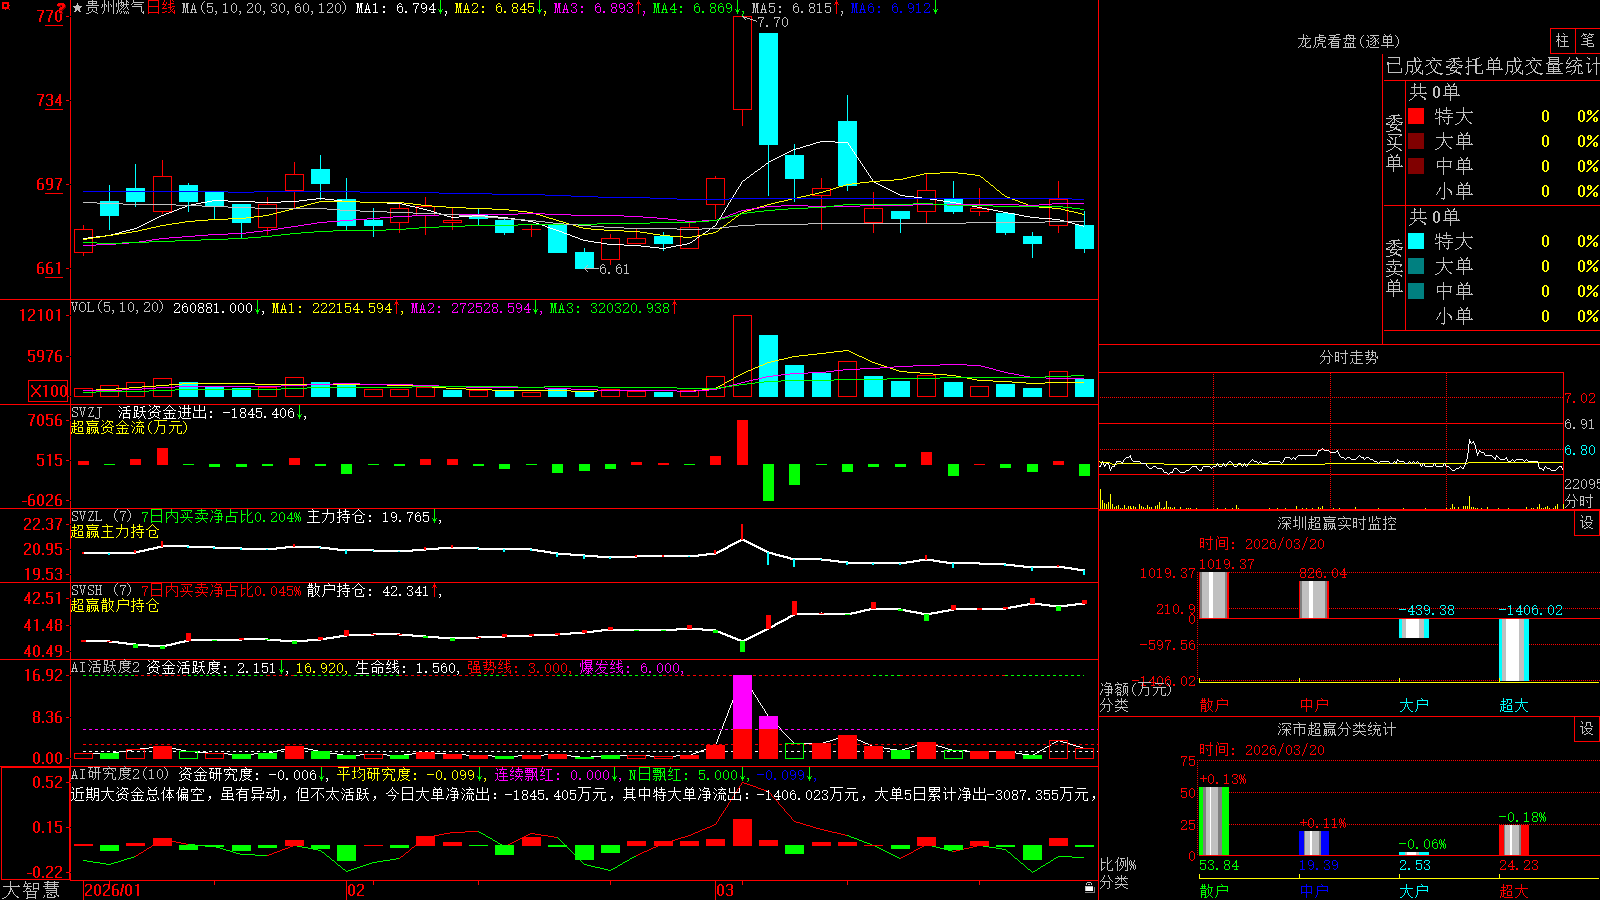Click the 笔 tick-mode button
Screen dimensions: 1600x900
(1587, 41)
